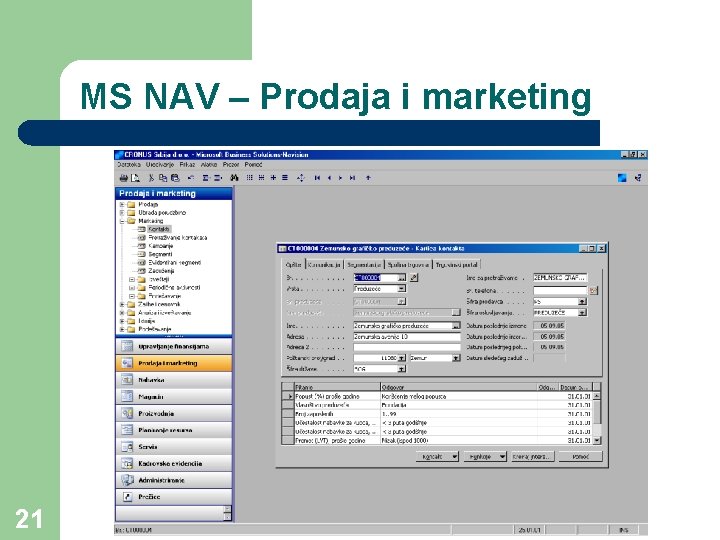This screenshot has width=720, height=540.
Task: Expand the Obrada porudžbina folder
Action: [122, 213]
